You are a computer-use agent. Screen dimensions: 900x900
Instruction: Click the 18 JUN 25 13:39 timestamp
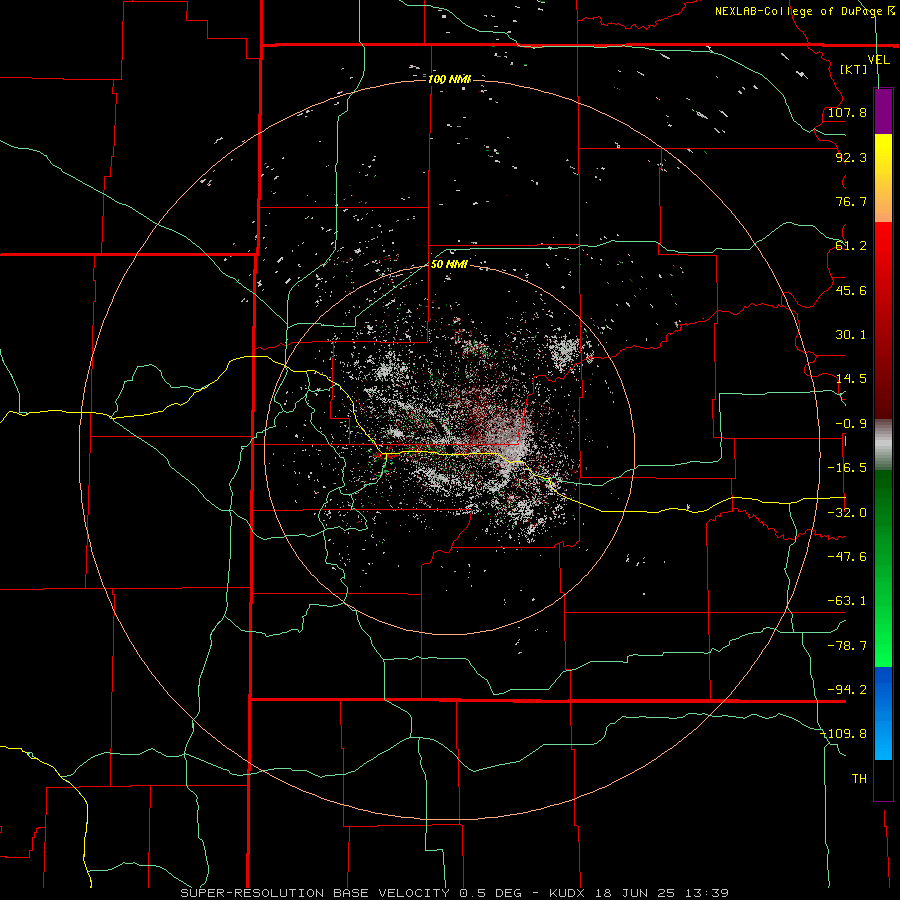click(660, 893)
